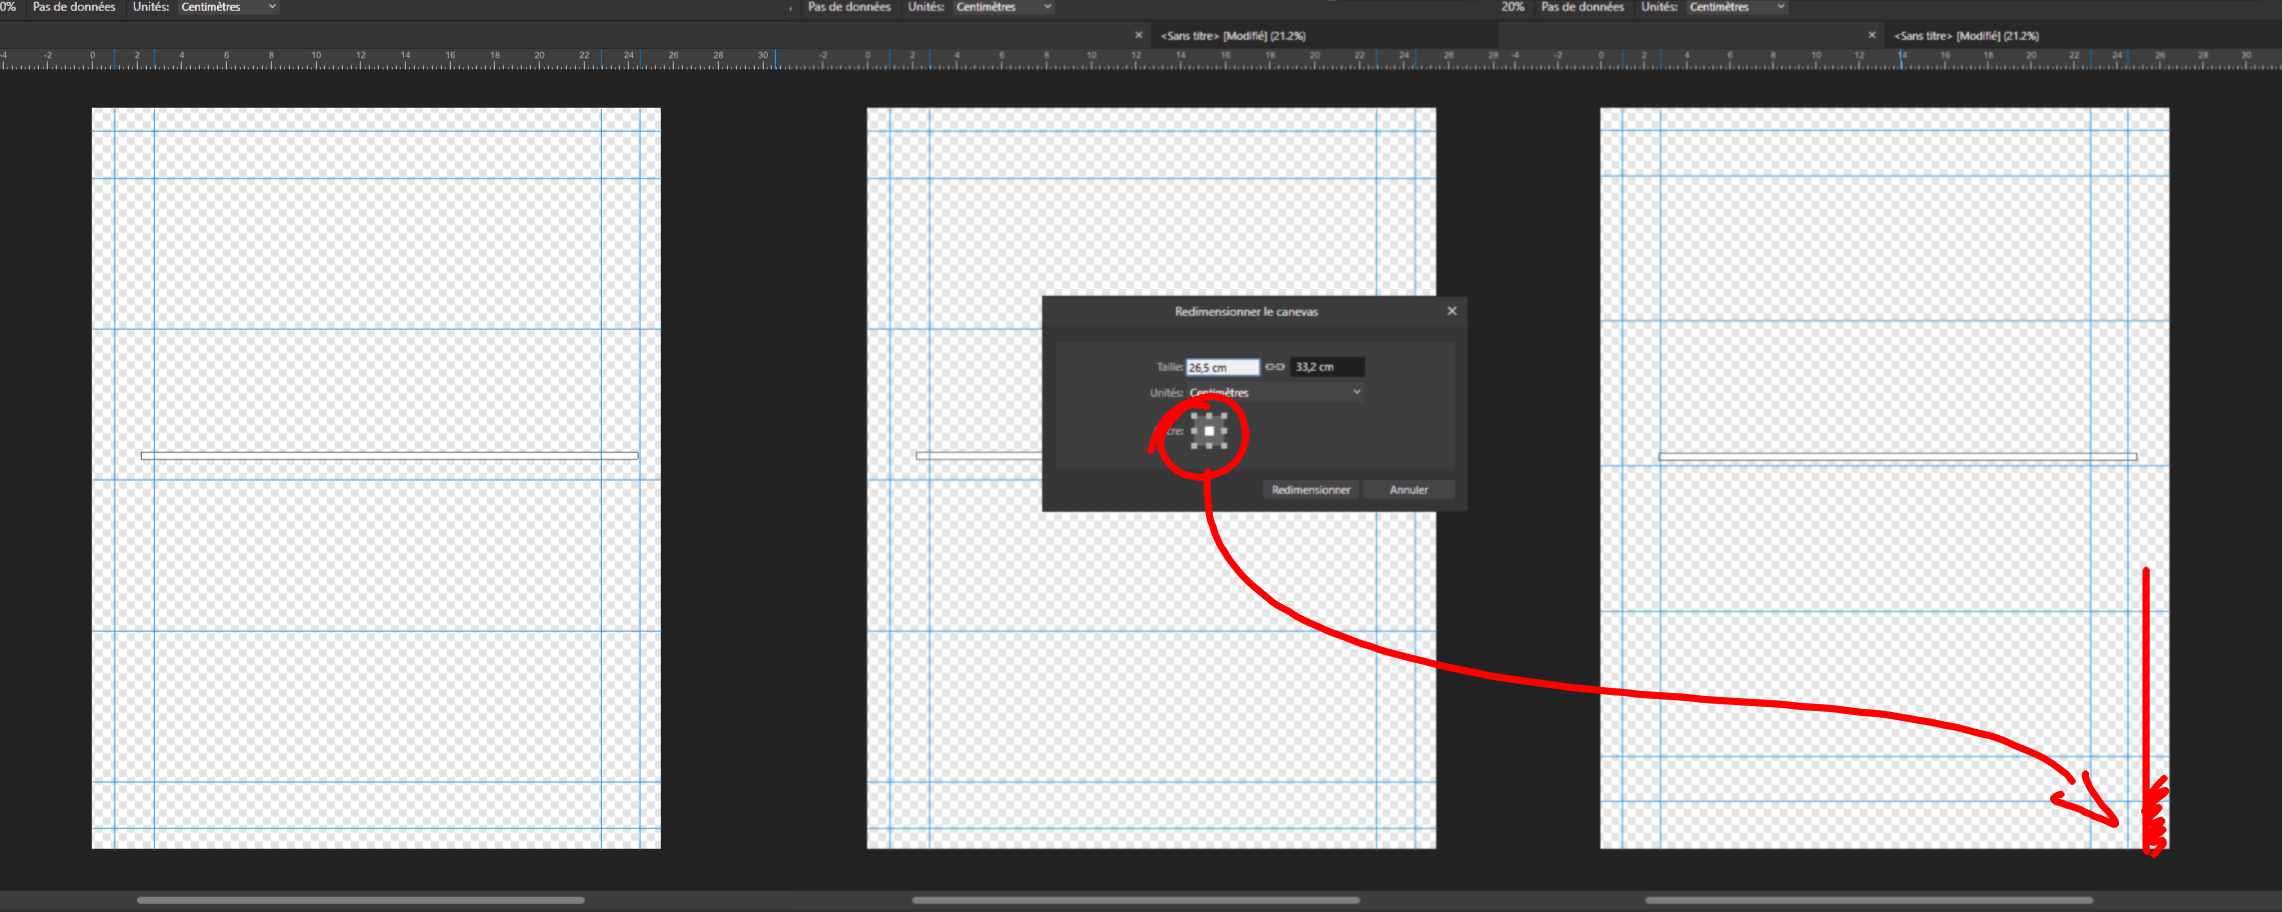Select the thin rectangle shape in the rightmost canvas
The image size is (2282, 912).
[x=1898, y=457]
